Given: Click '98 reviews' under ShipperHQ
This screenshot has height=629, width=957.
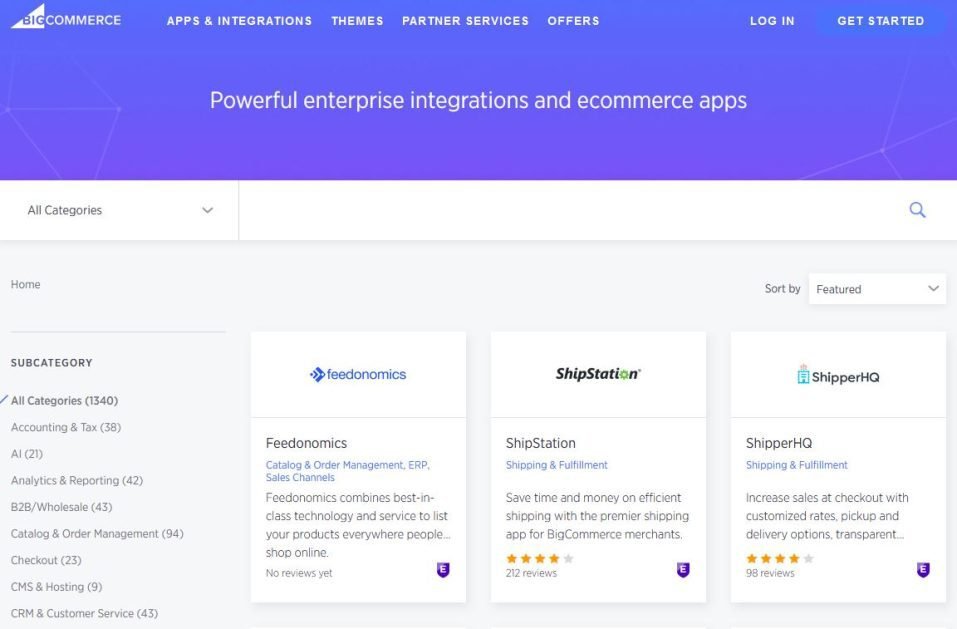Looking at the screenshot, I should pos(770,573).
